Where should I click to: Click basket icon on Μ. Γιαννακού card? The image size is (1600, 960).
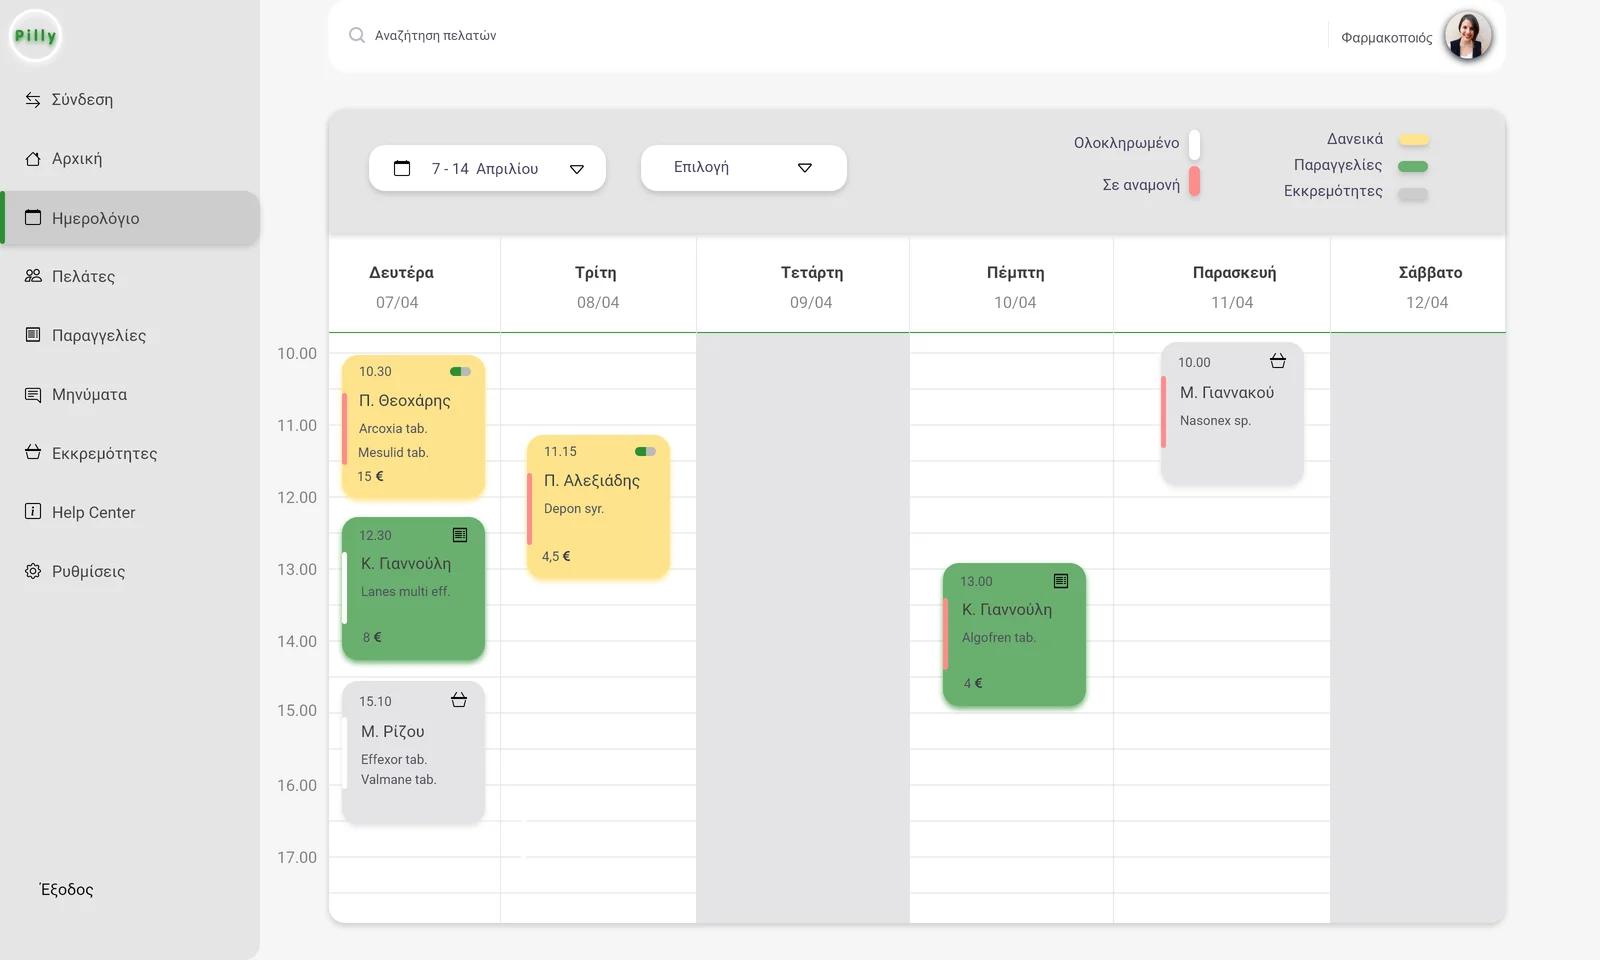click(1278, 361)
